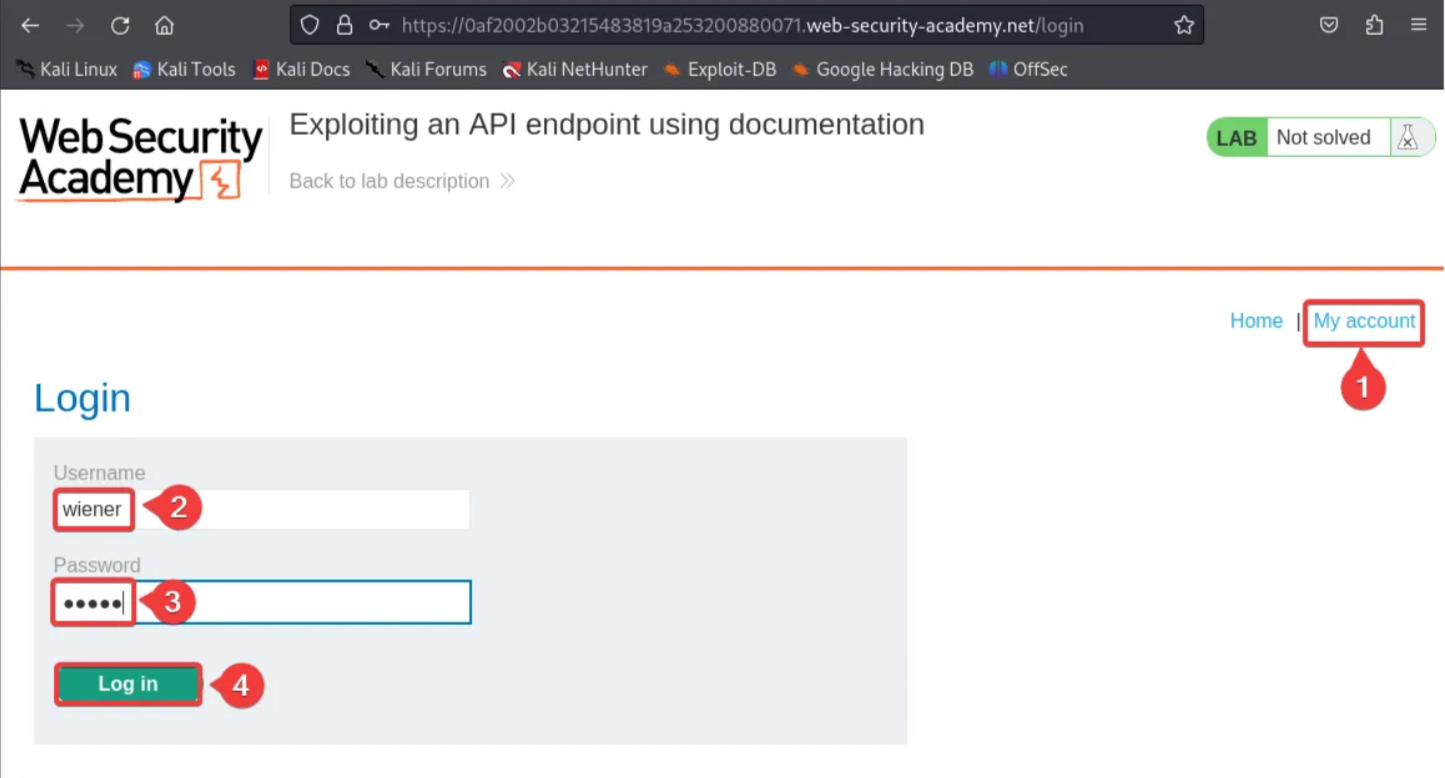Click the Log in button
Screen dimensions: 1445x778
pos(127,684)
